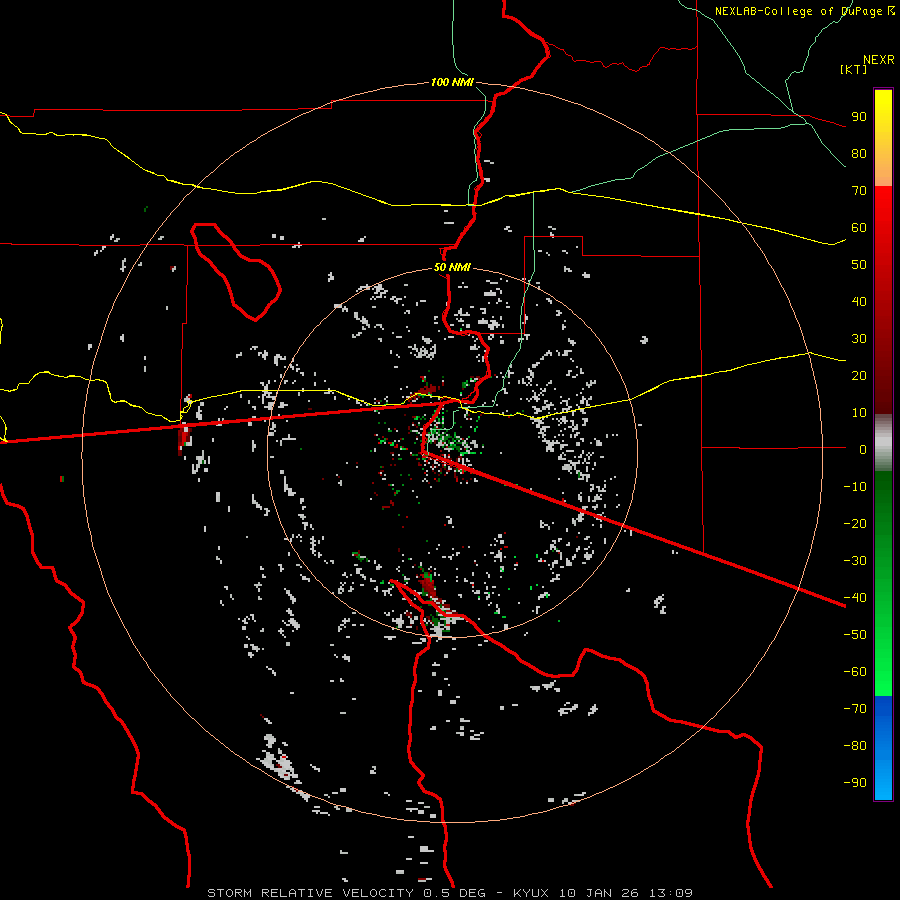Click the positive 40 scale label
This screenshot has width=900, height=900.
click(859, 302)
